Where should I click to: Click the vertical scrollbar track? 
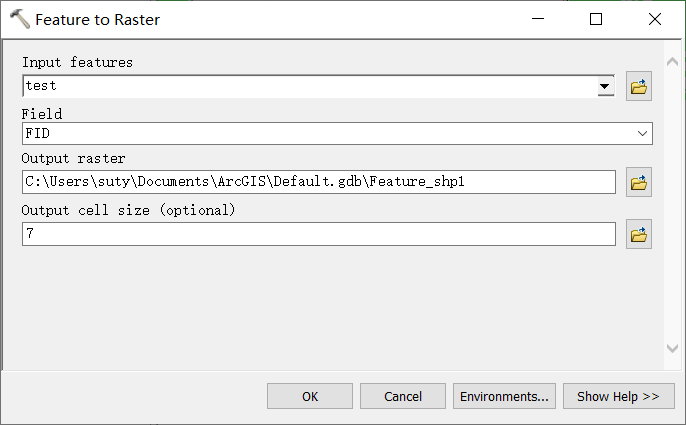coord(672,205)
